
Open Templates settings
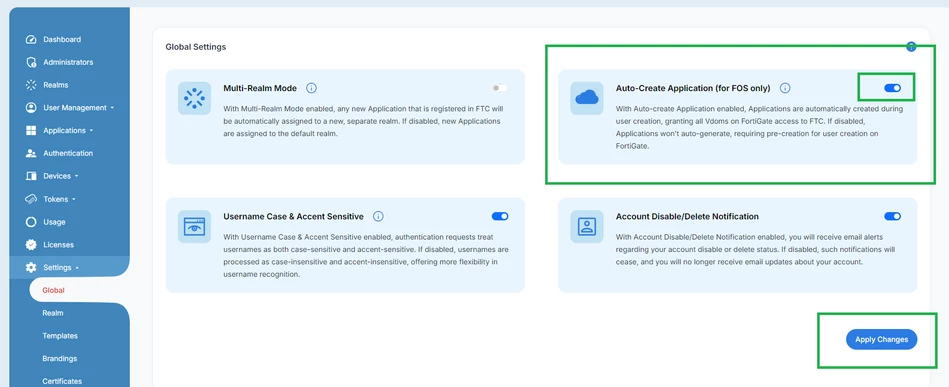60,336
